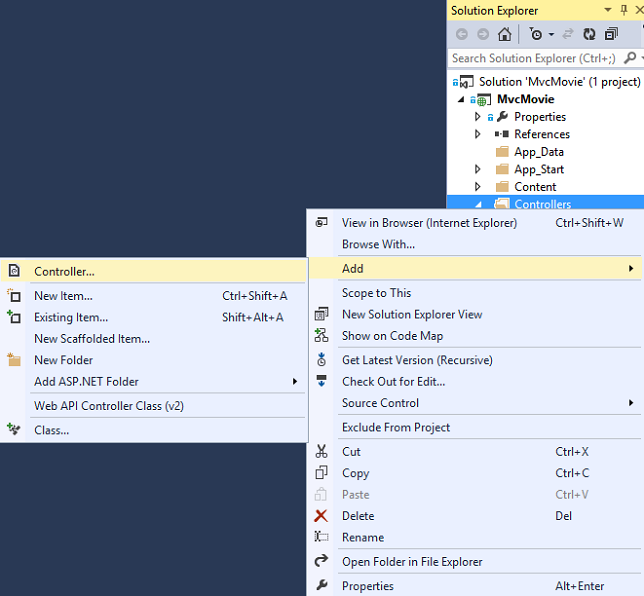Choose Cut from the context menu

475,451
